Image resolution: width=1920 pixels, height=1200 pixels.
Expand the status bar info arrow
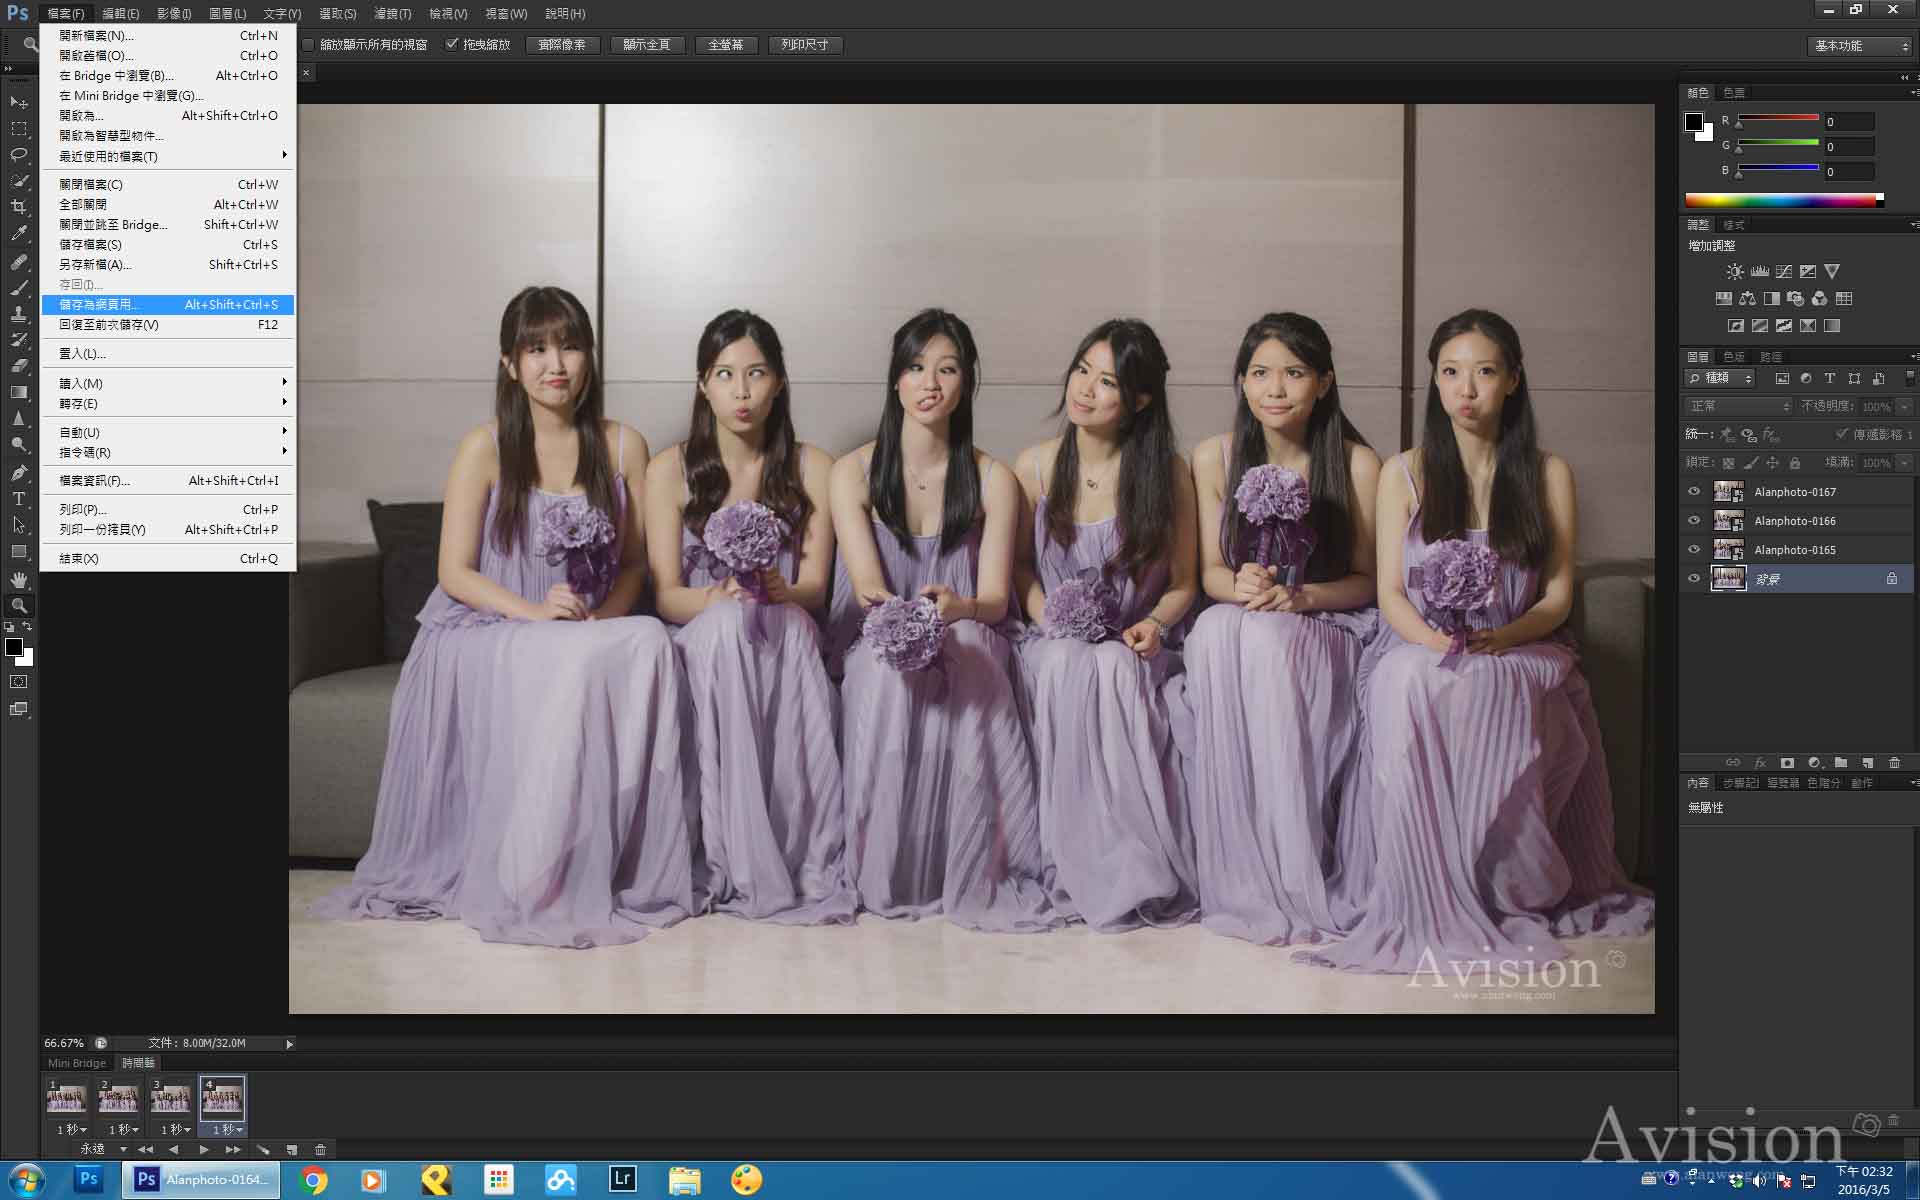coord(290,1044)
